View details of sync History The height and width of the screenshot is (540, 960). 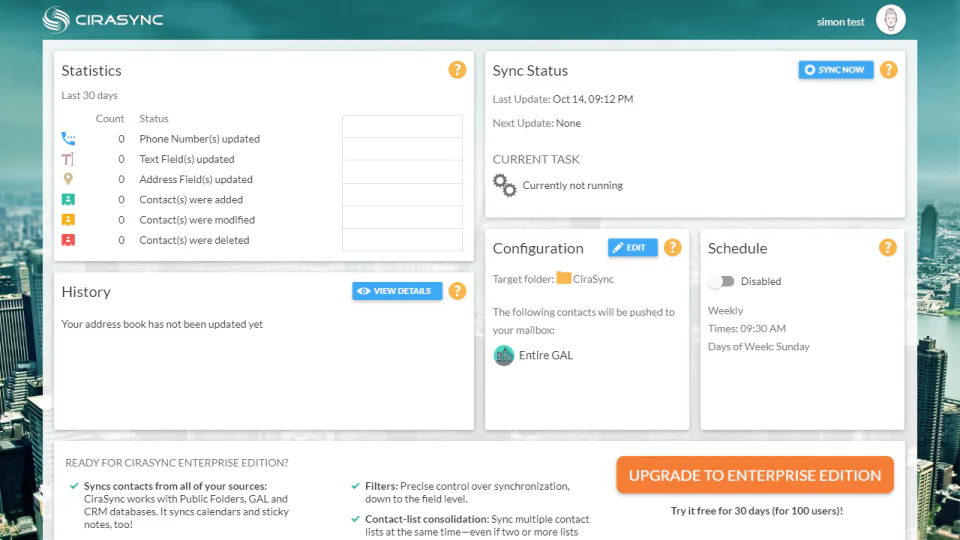[x=397, y=291]
